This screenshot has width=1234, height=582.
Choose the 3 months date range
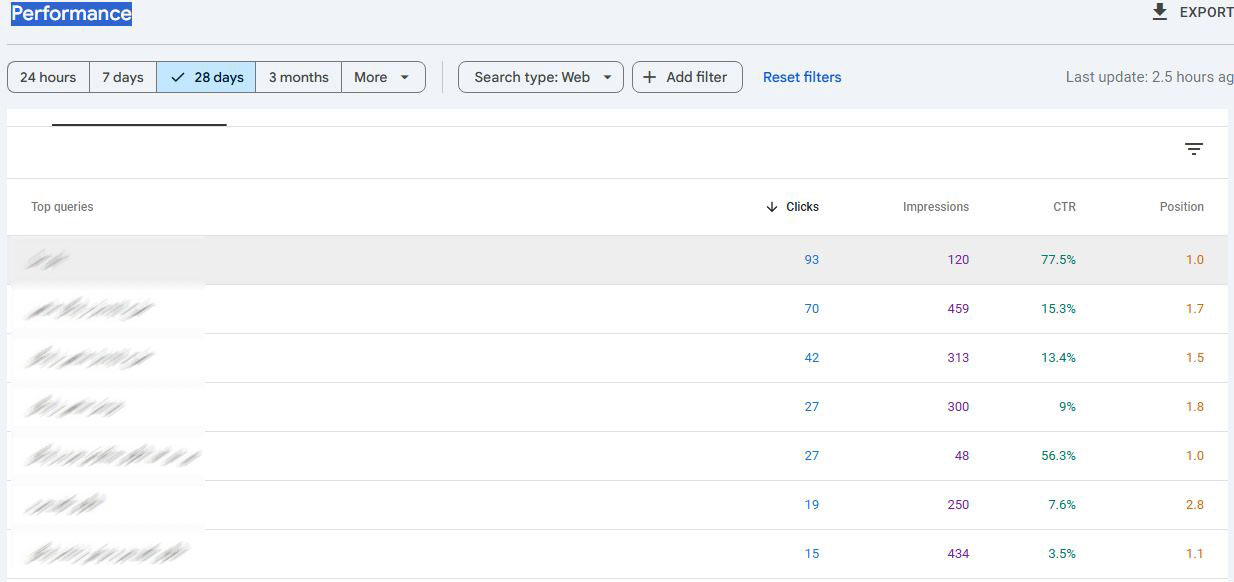298,77
